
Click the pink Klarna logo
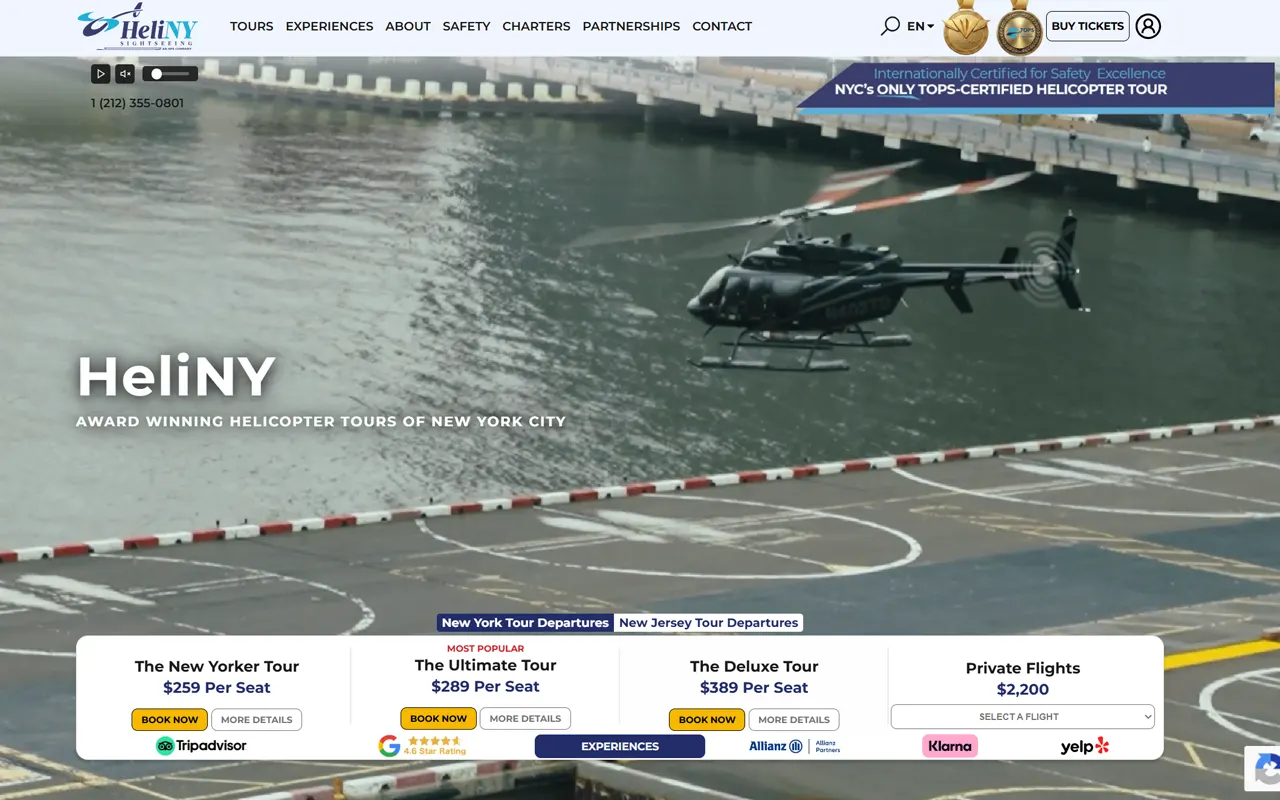(x=950, y=746)
